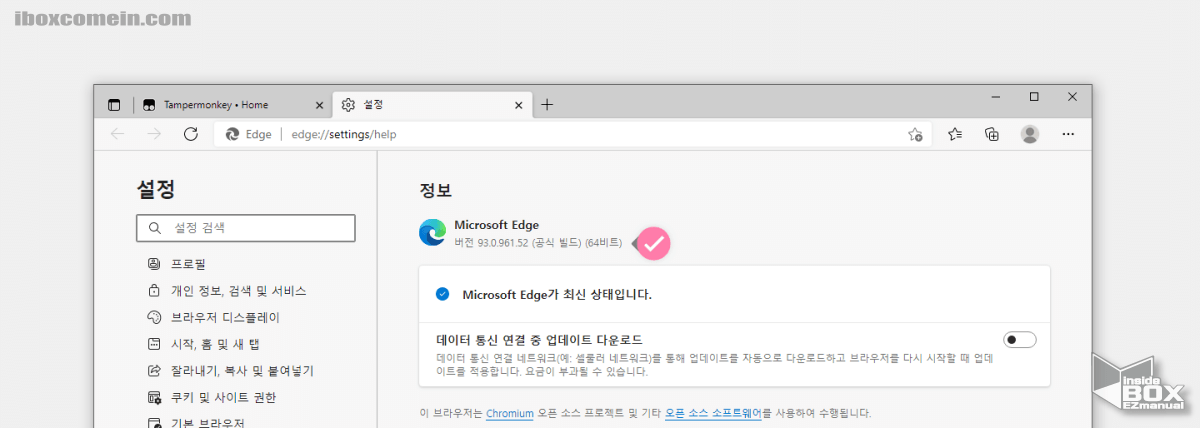Click the 브라우저 디스플레이 sidebar icon
The width and height of the screenshot is (1200, 428).
[154, 318]
